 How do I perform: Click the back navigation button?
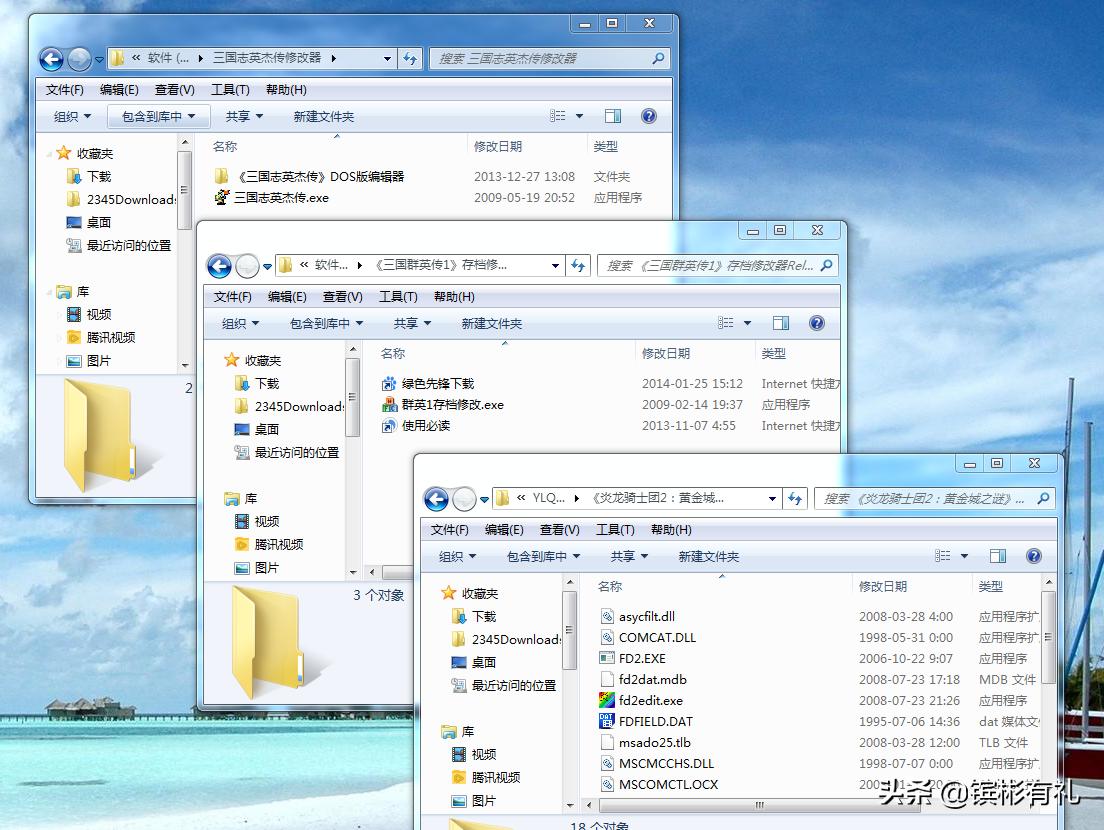(438, 497)
